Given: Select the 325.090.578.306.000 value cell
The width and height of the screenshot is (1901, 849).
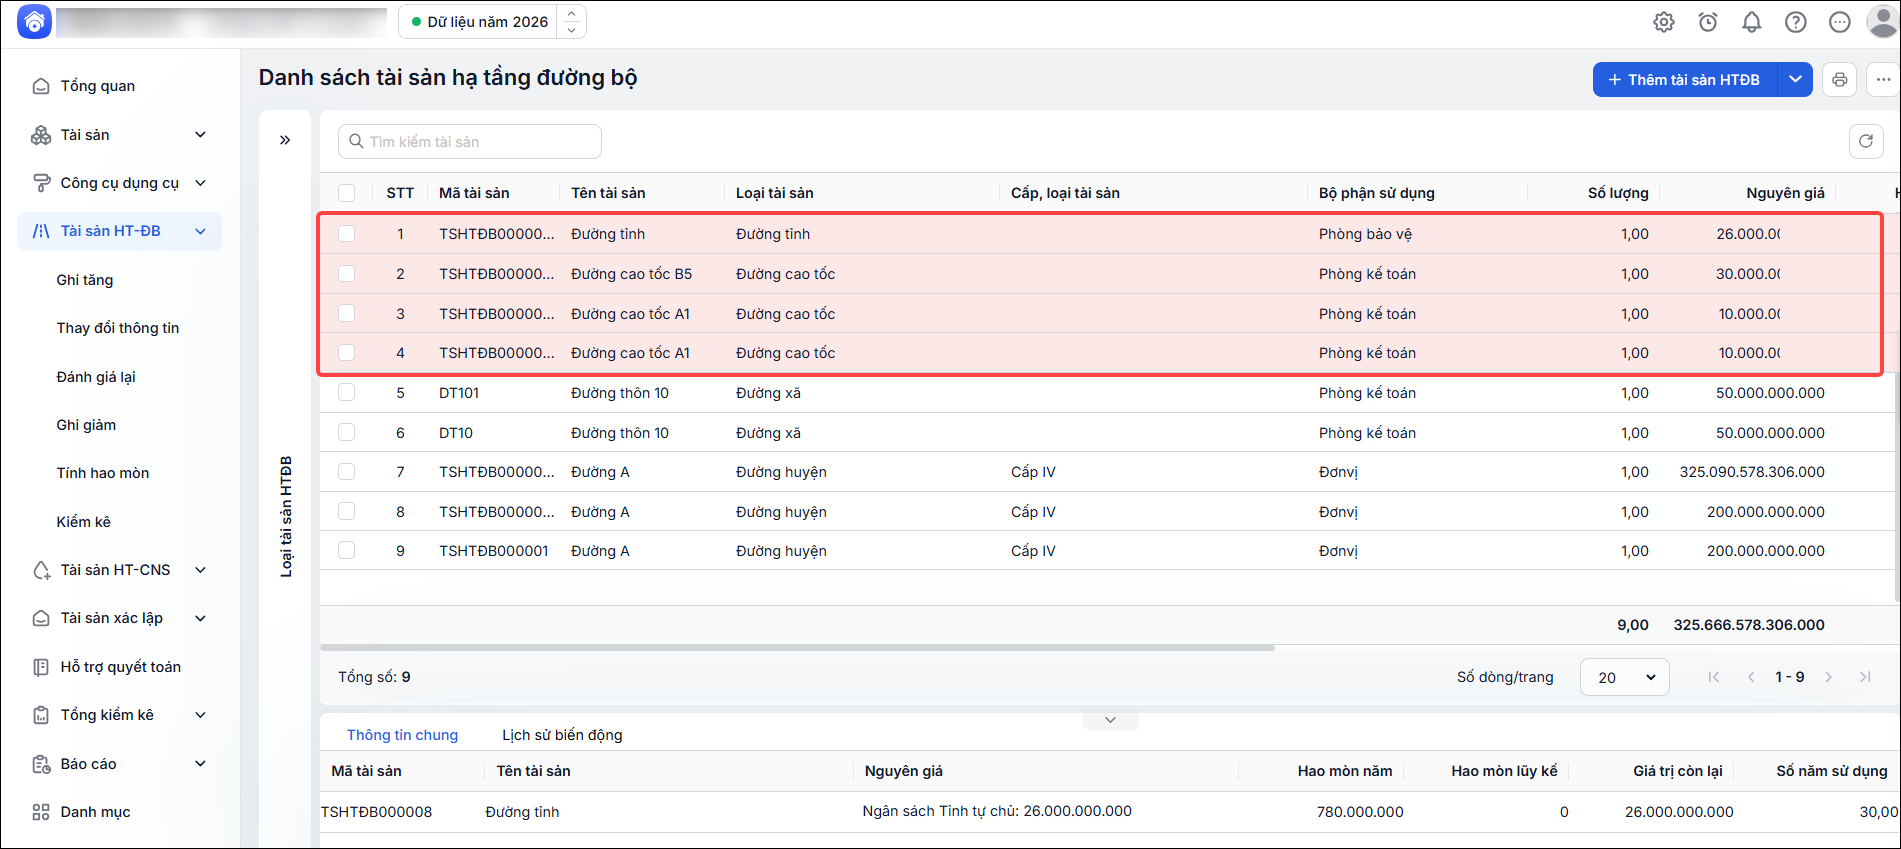Looking at the screenshot, I should (x=1752, y=472).
